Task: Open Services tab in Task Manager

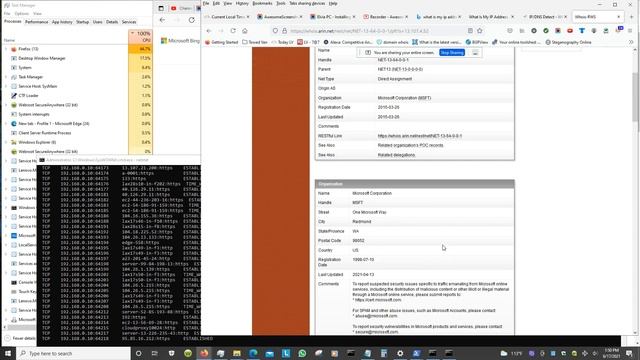Action: coord(129,22)
